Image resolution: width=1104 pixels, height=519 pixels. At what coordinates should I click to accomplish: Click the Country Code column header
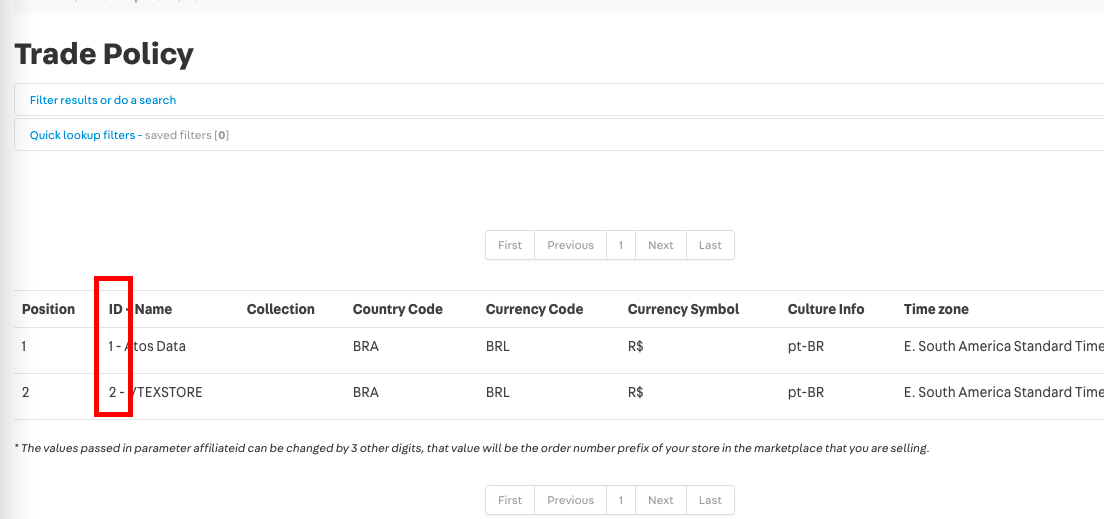[397, 309]
